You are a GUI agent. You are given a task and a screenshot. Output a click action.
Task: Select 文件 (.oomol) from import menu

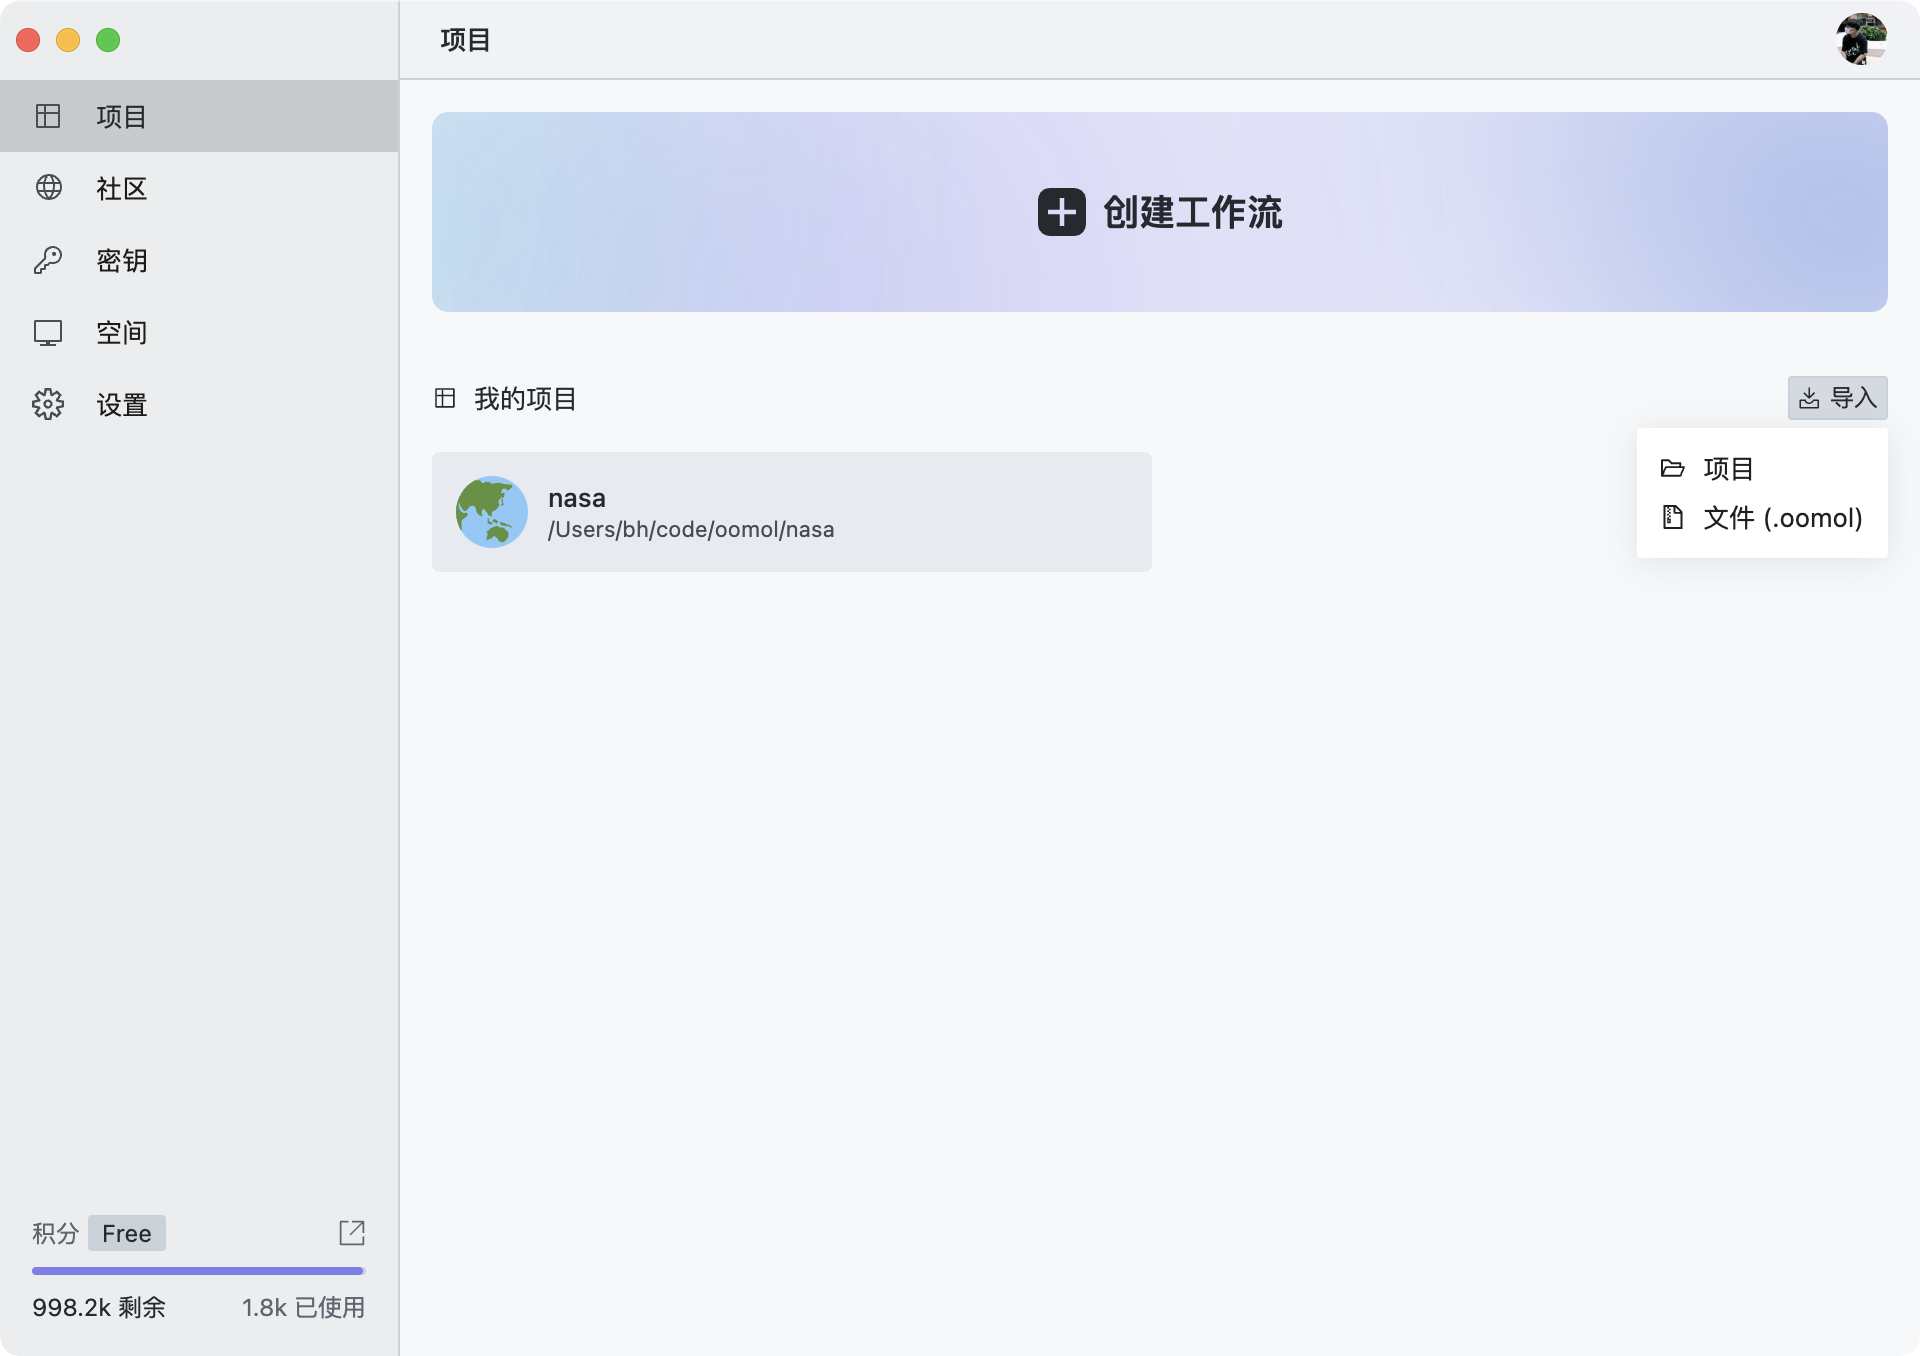tap(1782, 518)
